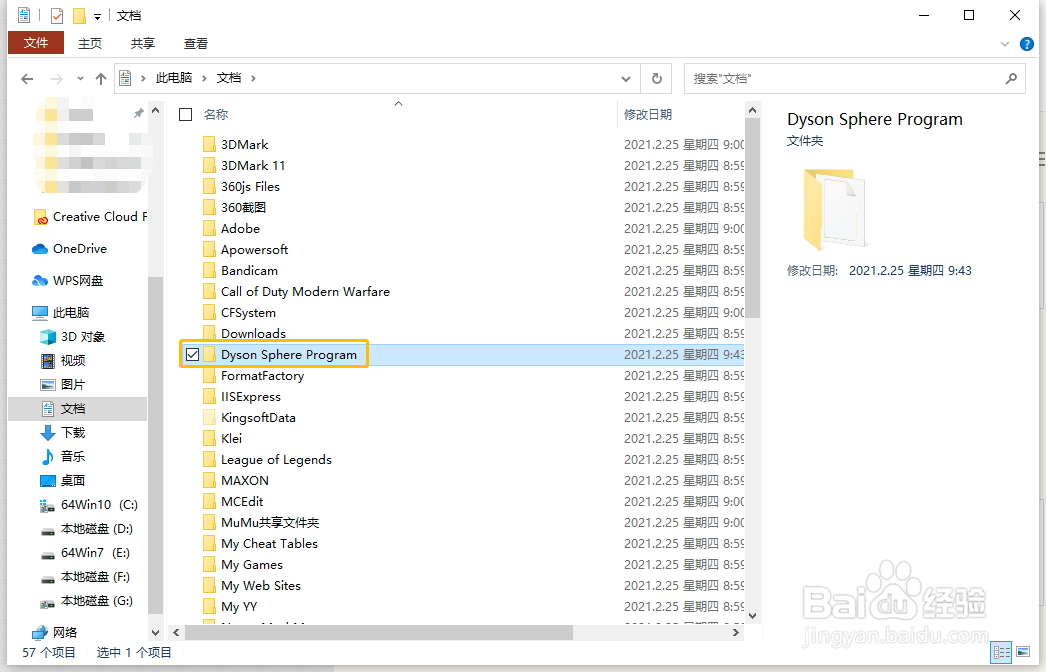Image resolution: width=1046 pixels, height=672 pixels.
Task: Select the KingsoftData folder icon
Action: point(209,418)
